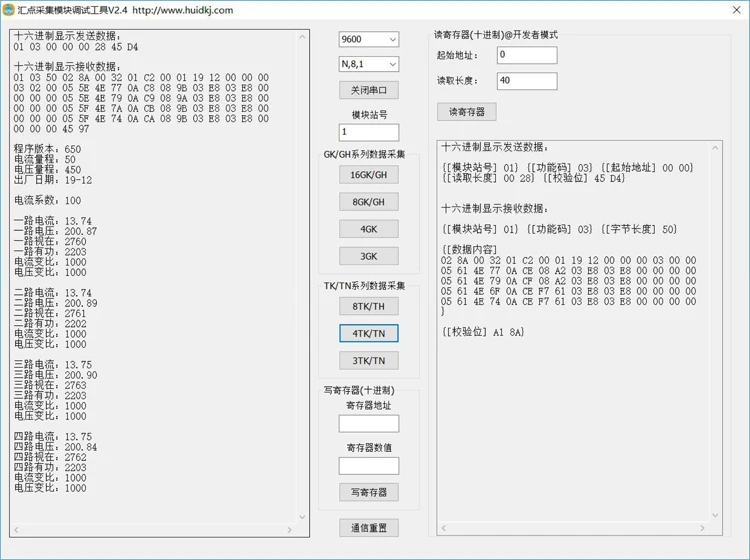Click the 一路视在: 2760 line

point(50,242)
